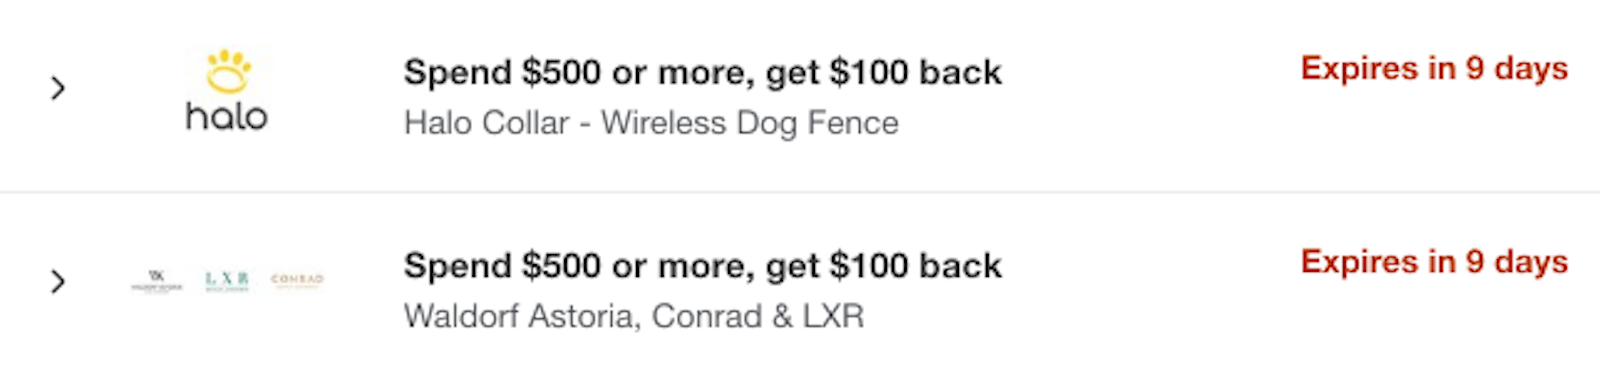Click $100 back in the Halo offer title
This screenshot has height=382, width=1600.
tap(915, 72)
